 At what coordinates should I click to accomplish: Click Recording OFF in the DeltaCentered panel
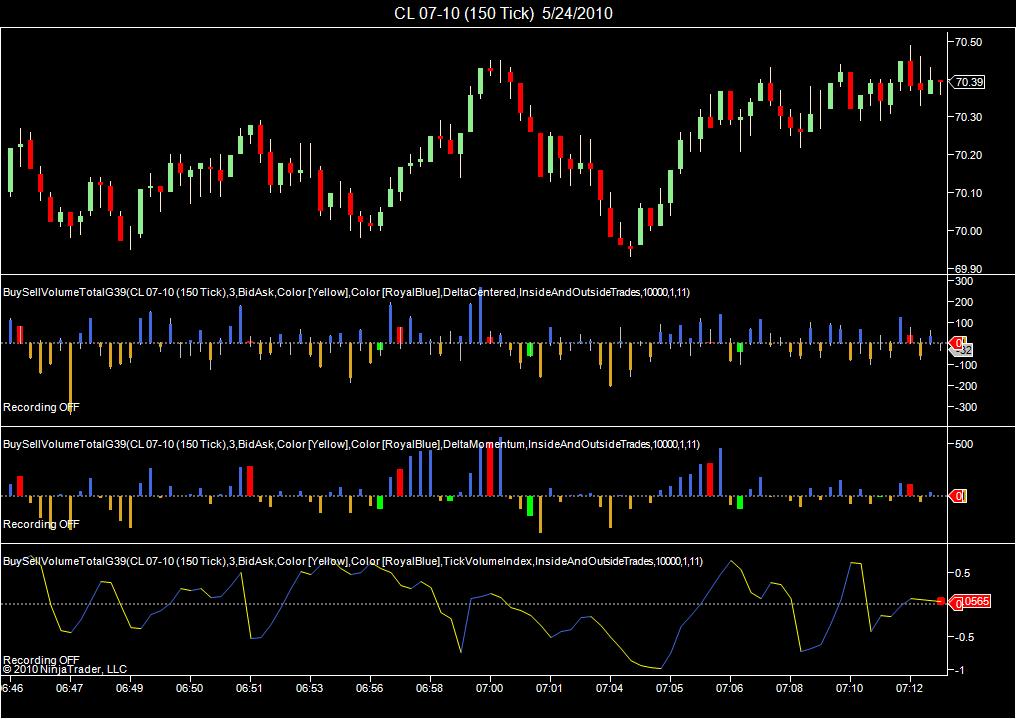click(41, 407)
